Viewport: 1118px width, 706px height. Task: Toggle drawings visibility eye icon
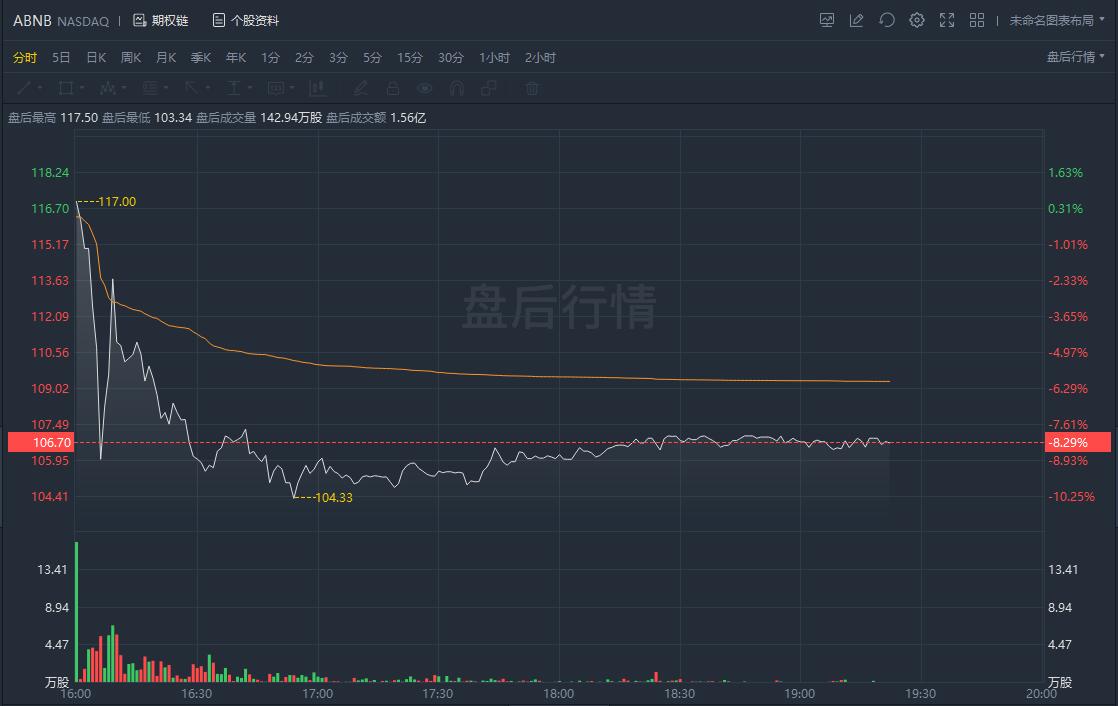coord(425,88)
